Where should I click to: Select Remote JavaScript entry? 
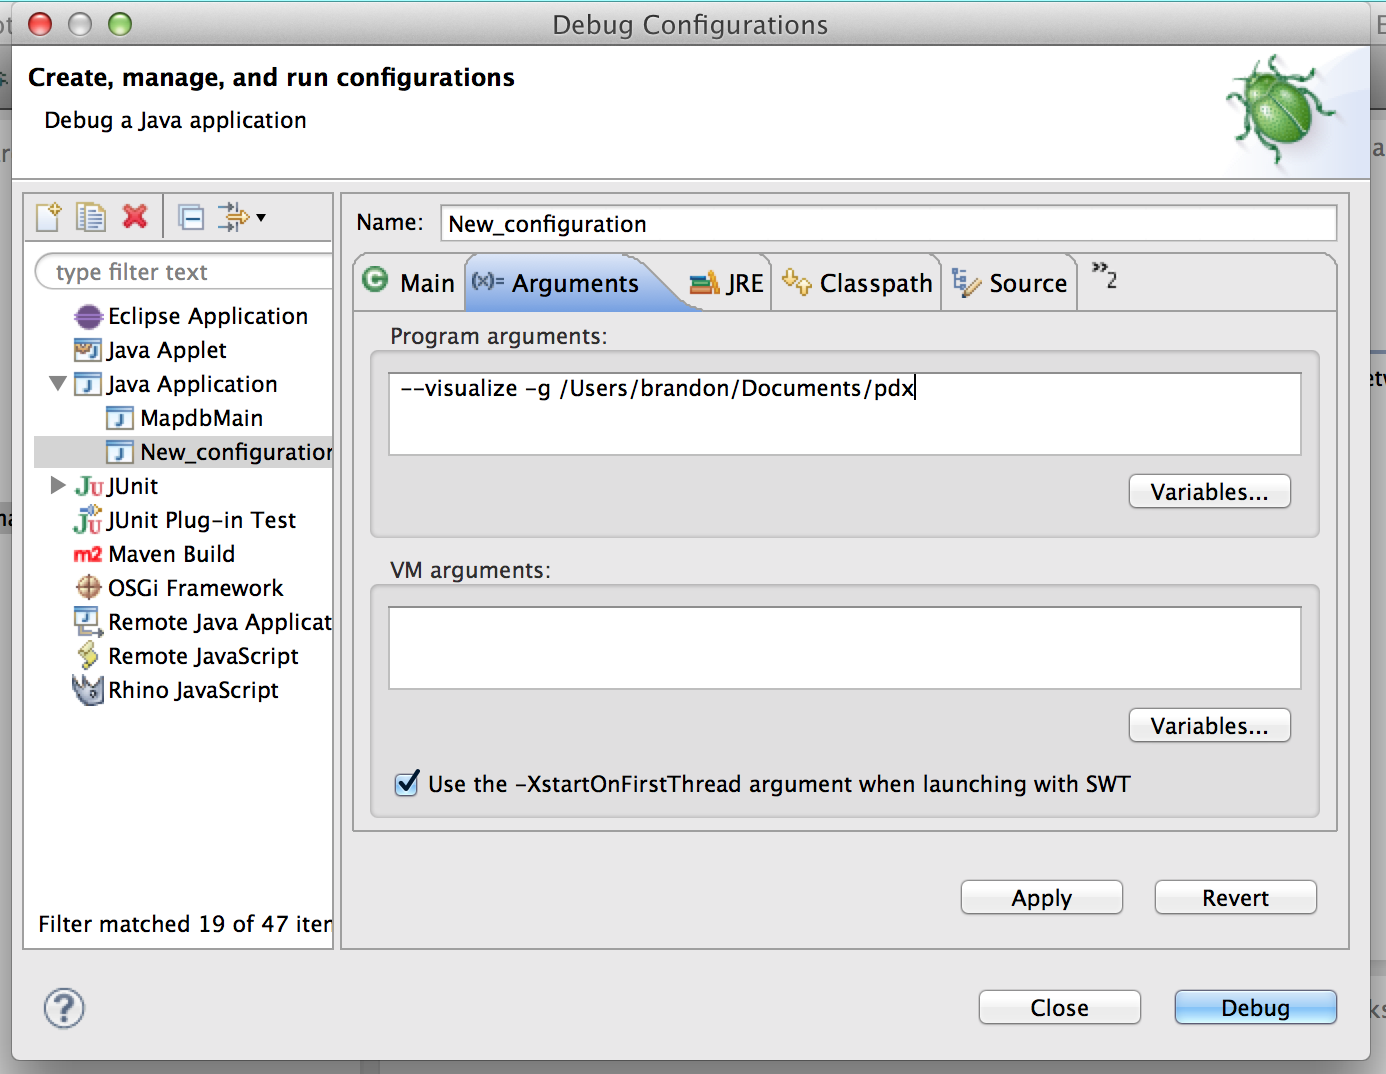pos(204,656)
